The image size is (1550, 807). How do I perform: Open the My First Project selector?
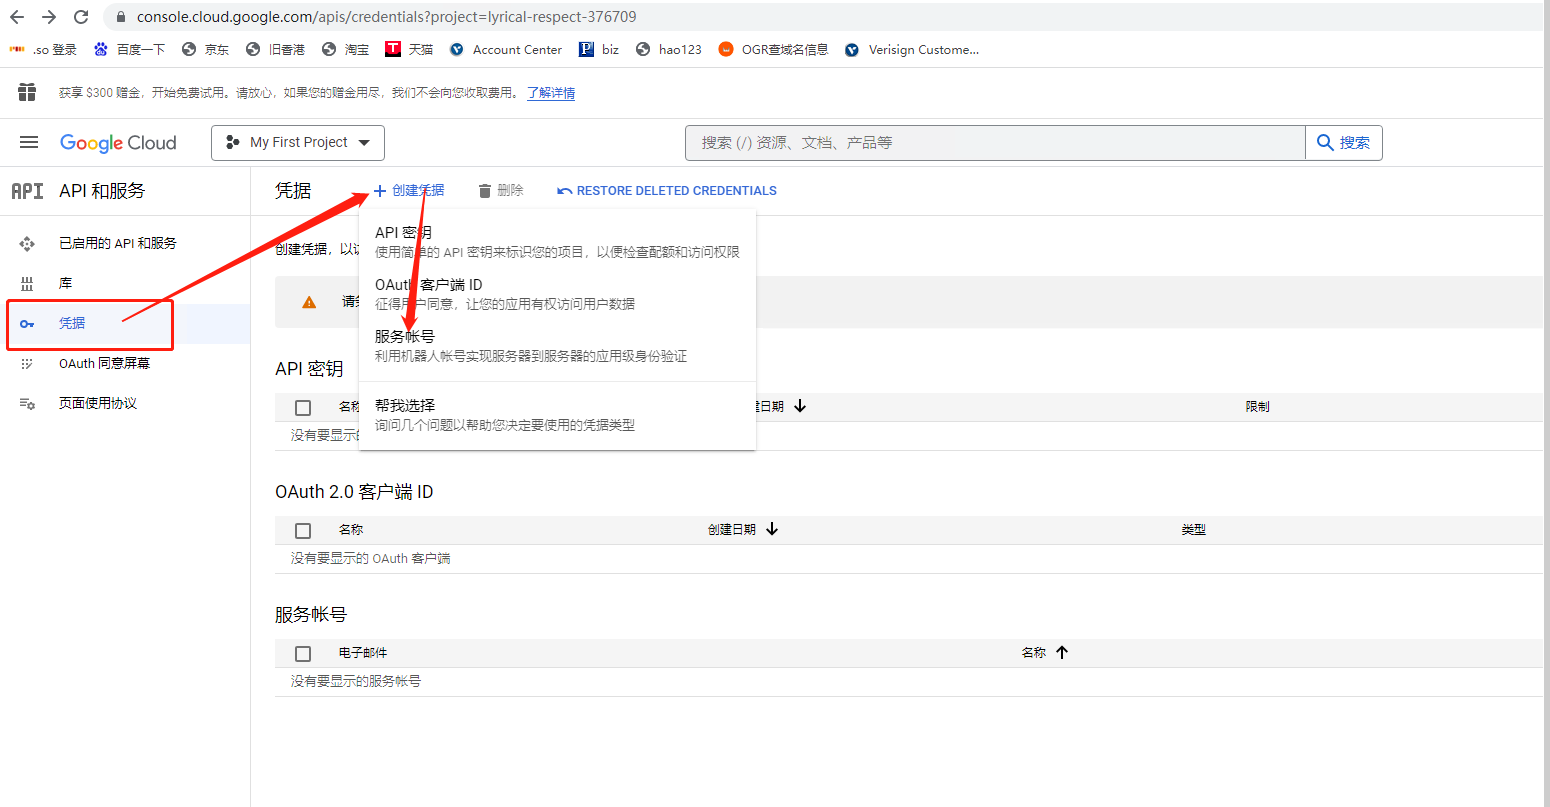(297, 142)
